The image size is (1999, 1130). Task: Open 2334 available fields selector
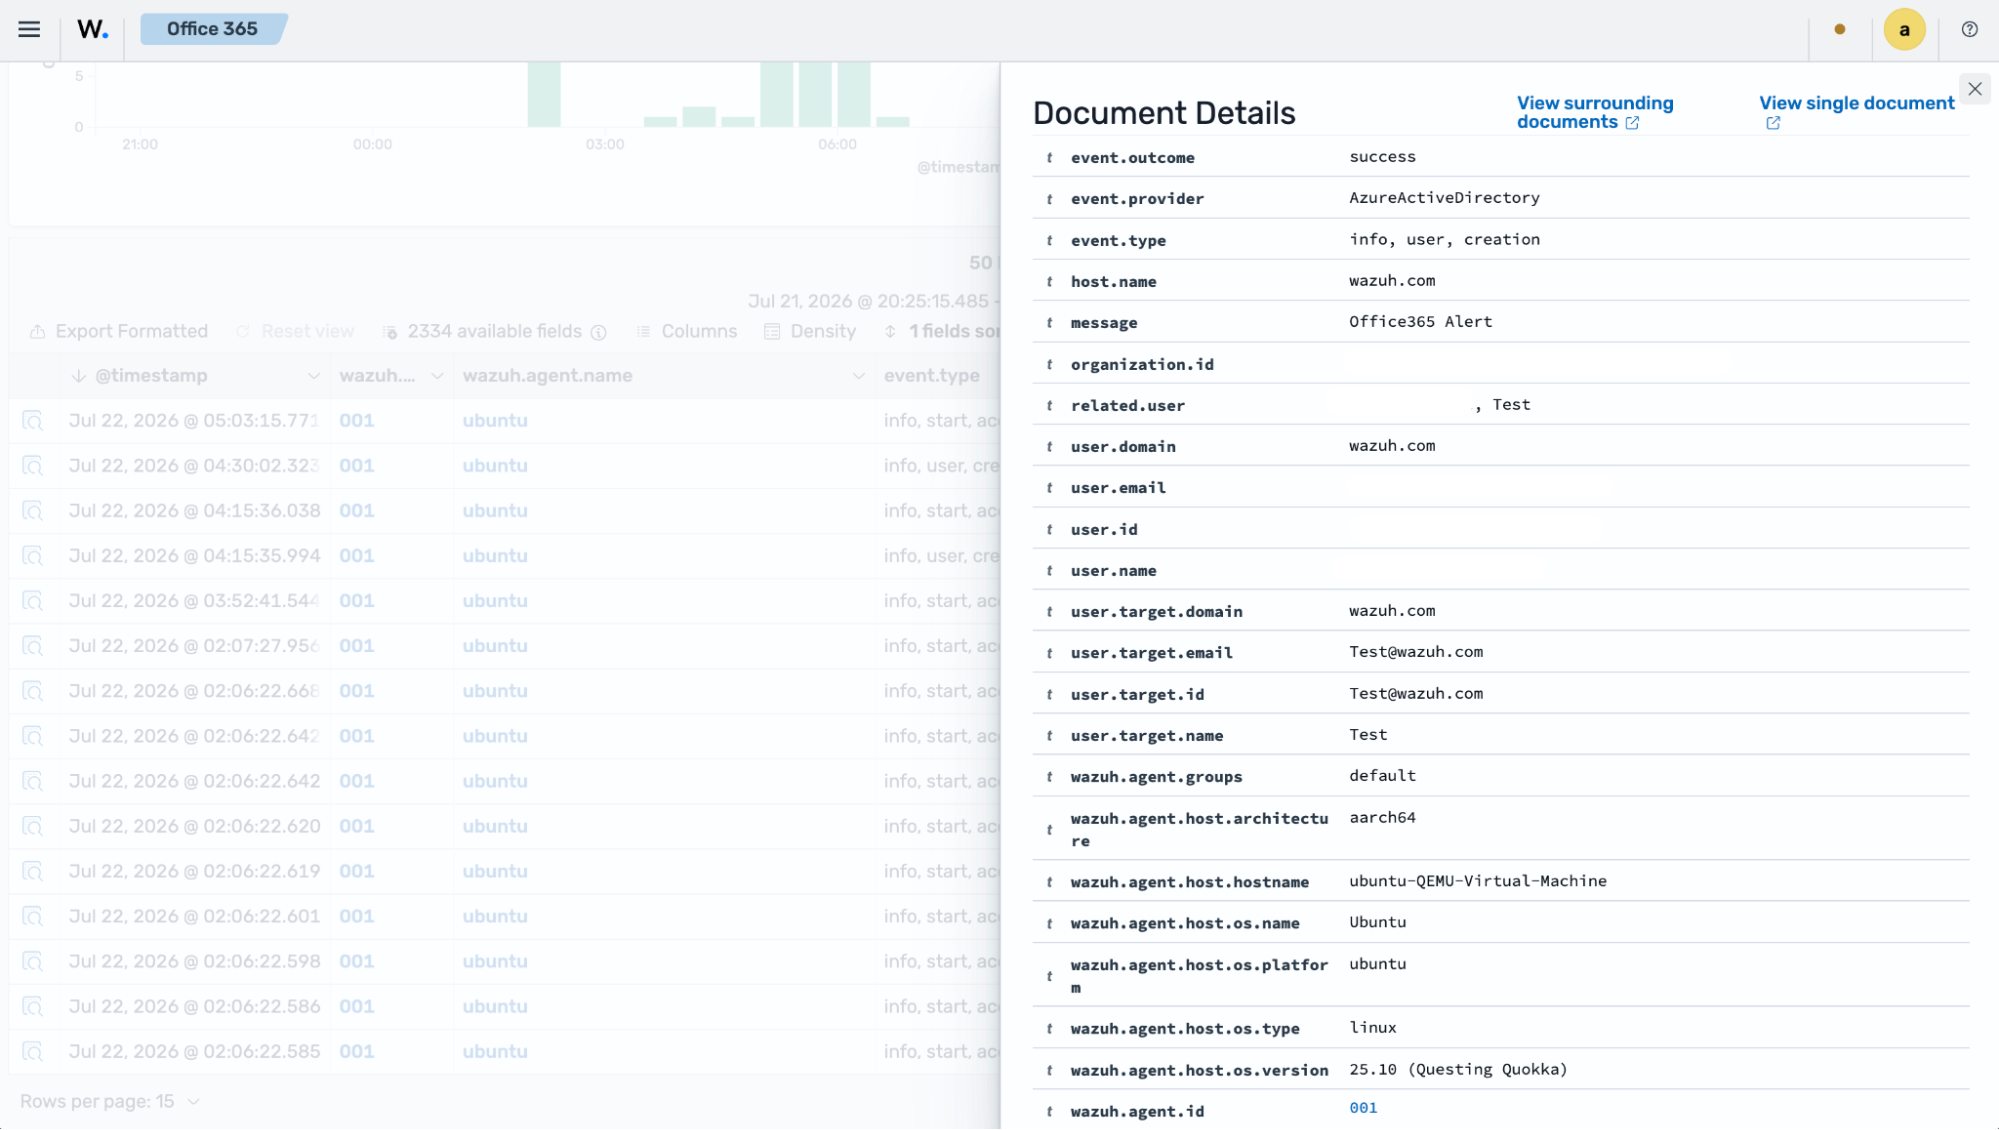click(x=483, y=331)
